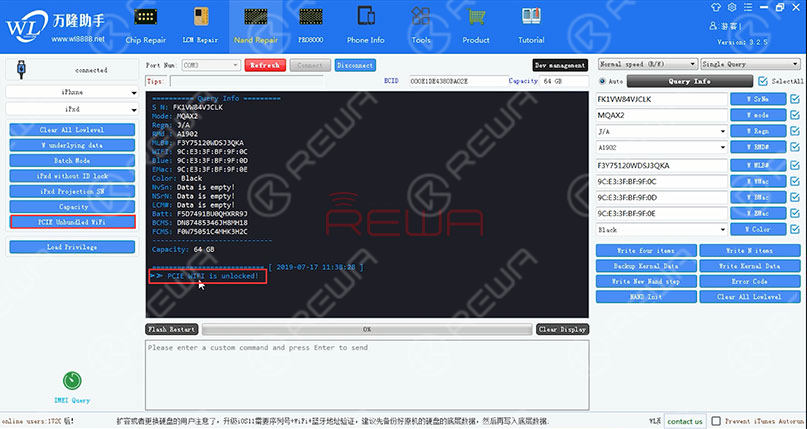The height and width of the screenshot is (429, 807).
Task: Click iPad without ID lock button
Action: point(73,176)
